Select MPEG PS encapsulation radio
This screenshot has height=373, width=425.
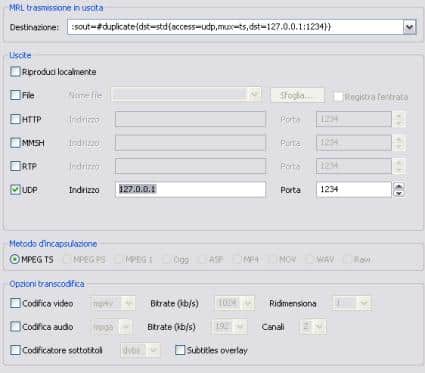coord(67,259)
